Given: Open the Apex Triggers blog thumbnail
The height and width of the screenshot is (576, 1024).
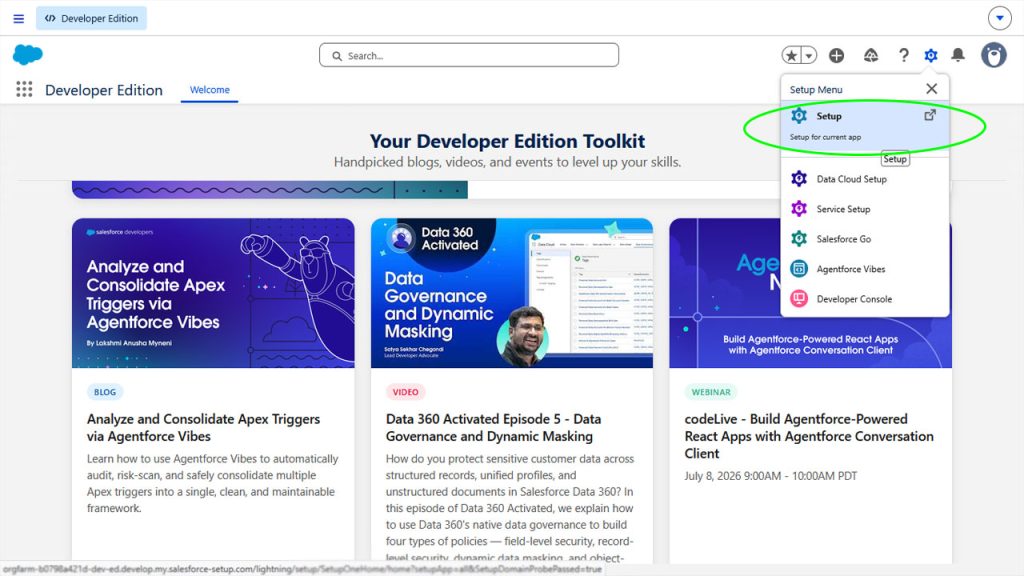Looking at the screenshot, I should coord(213,293).
